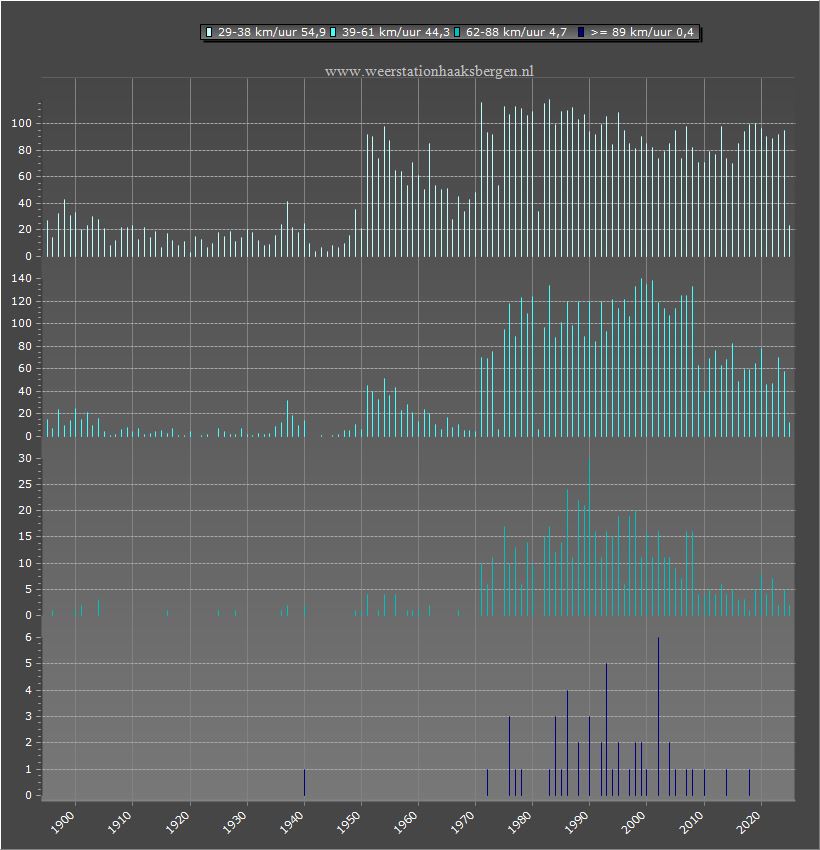The image size is (820, 850).
Task: Click the 39-61 km/uur legend color swatch
Action: pos(333,33)
